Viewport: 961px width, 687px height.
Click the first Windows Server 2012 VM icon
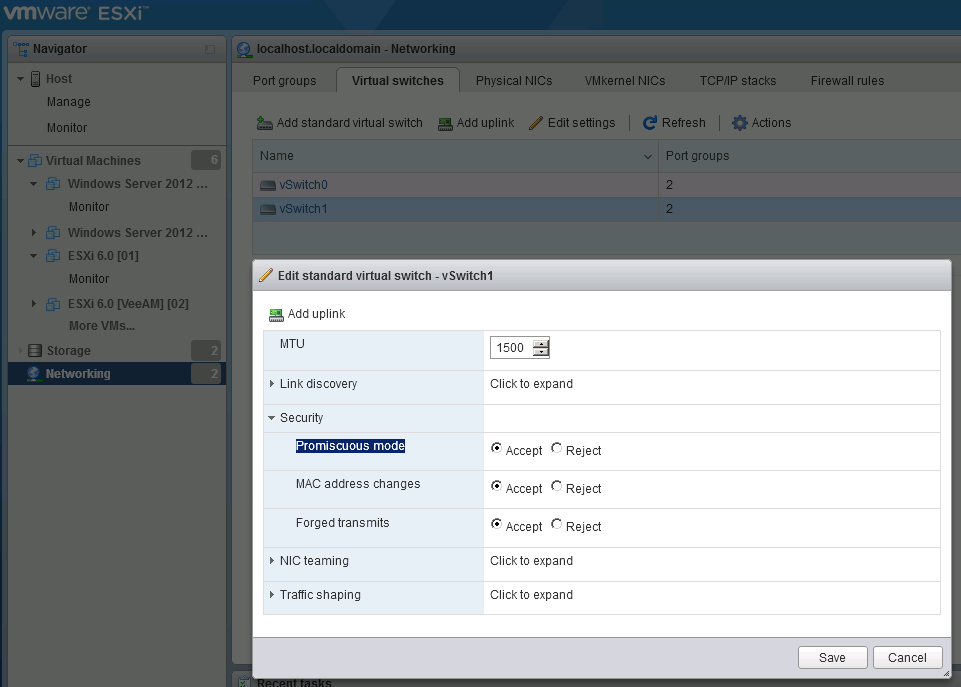tap(53, 184)
